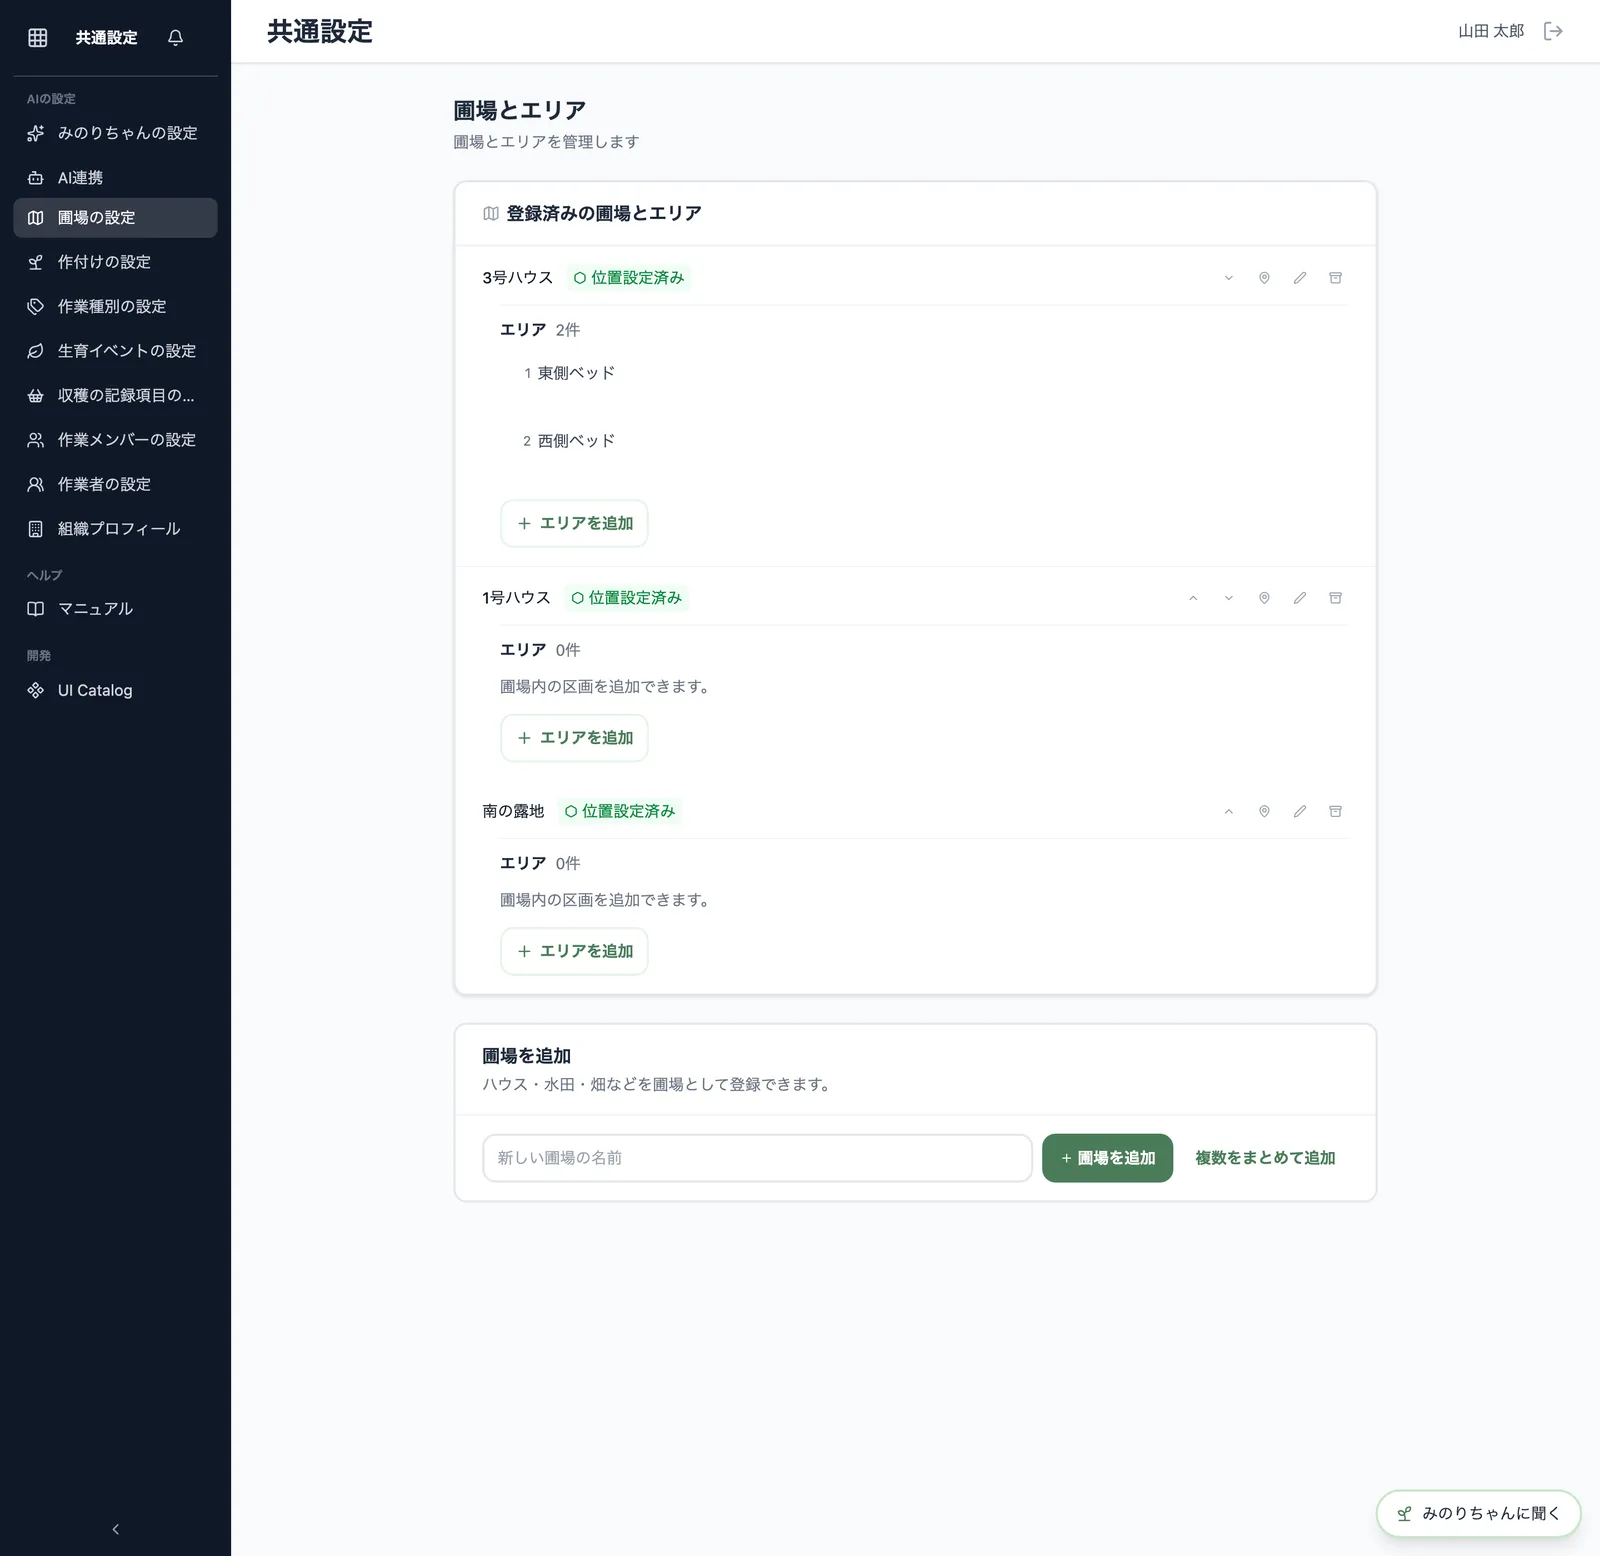
Task: Click 複数をまとめて追加 link
Action: click(x=1265, y=1158)
